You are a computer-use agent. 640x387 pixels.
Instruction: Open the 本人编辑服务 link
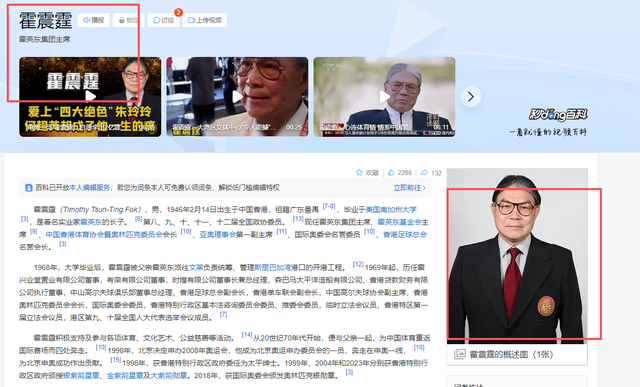click(x=89, y=188)
